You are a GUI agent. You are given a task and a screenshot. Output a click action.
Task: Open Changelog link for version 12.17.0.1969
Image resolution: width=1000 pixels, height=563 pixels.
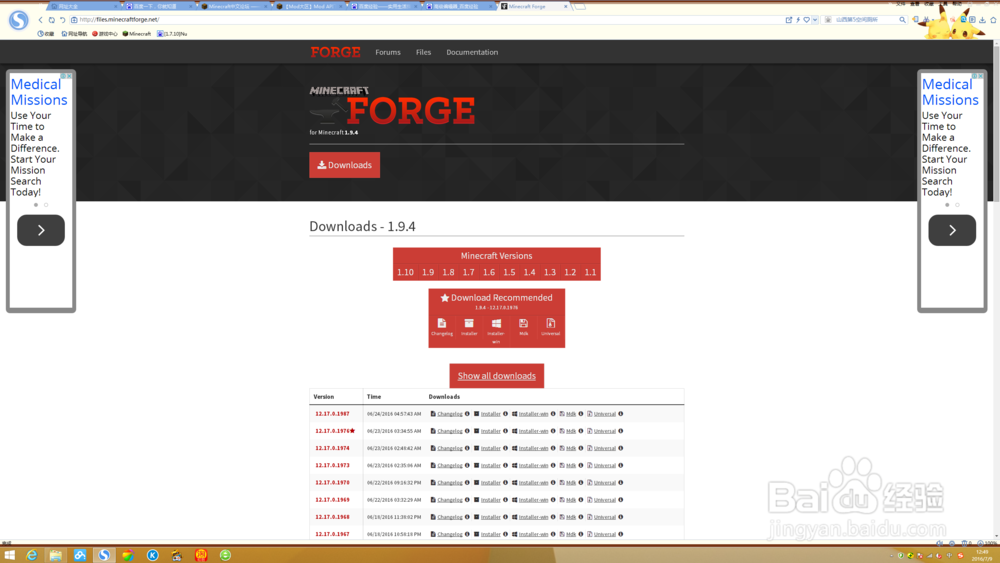[x=450, y=500]
